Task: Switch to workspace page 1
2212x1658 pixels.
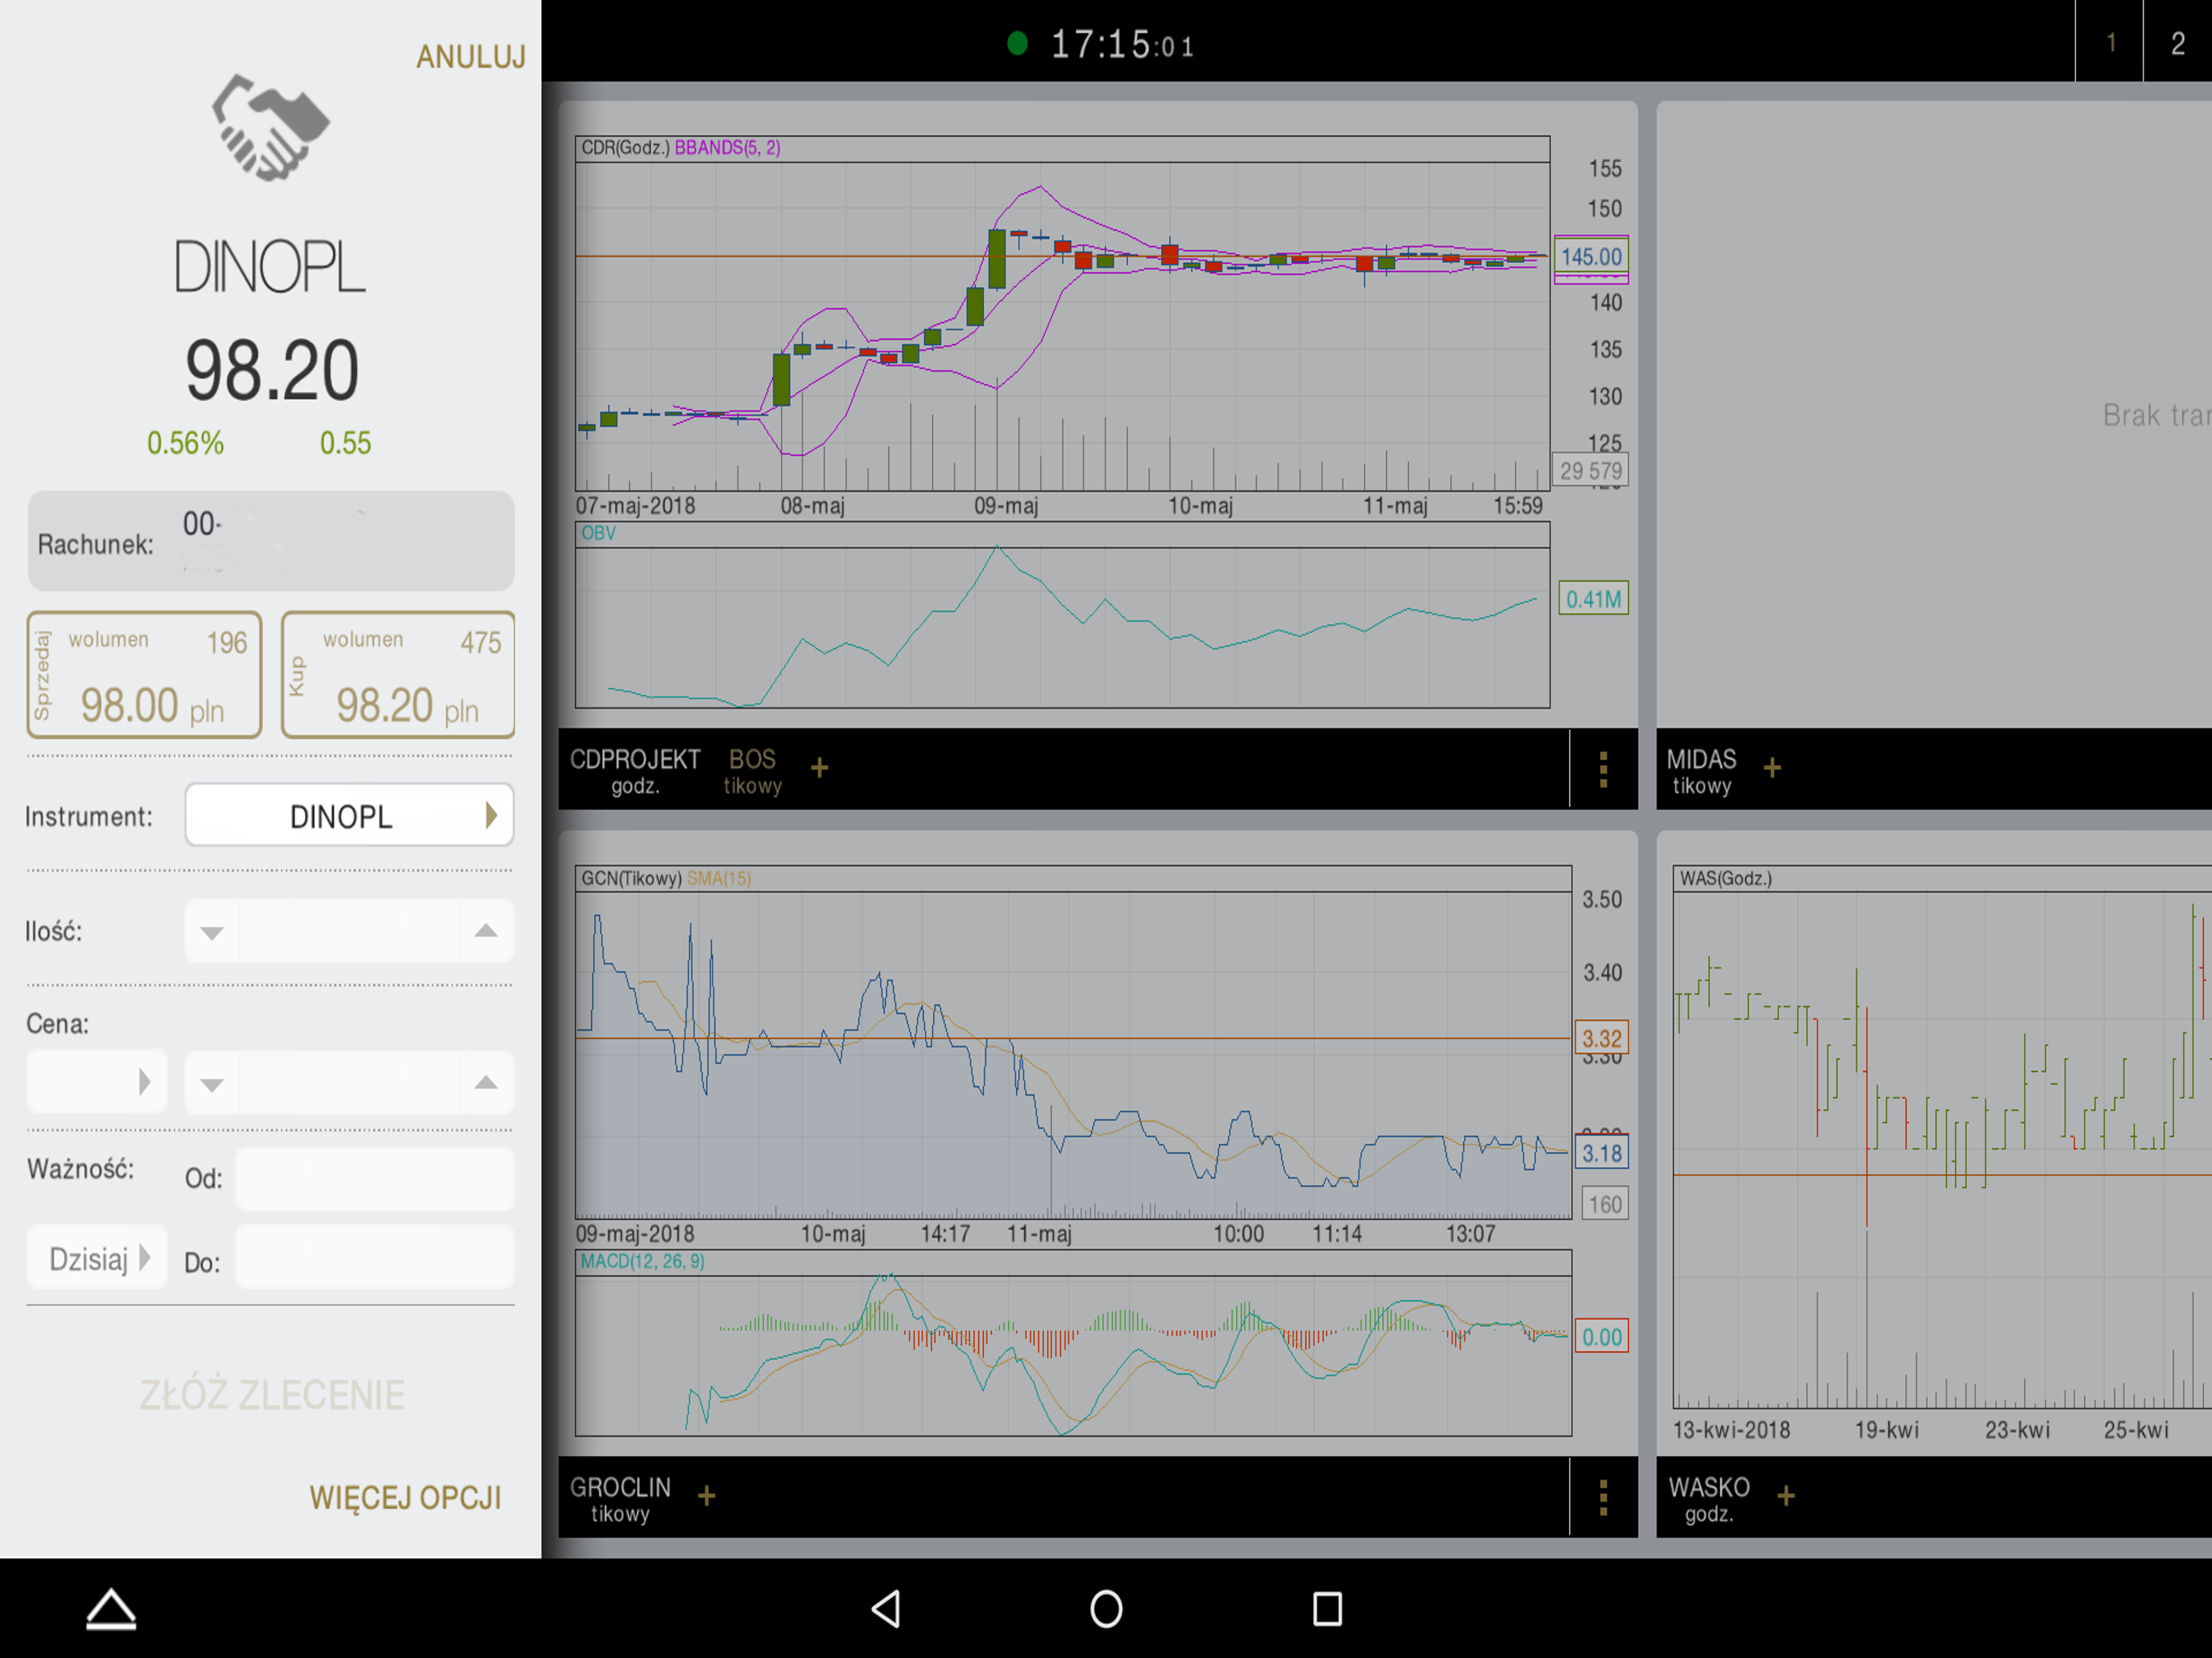Action: [x=2110, y=42]
